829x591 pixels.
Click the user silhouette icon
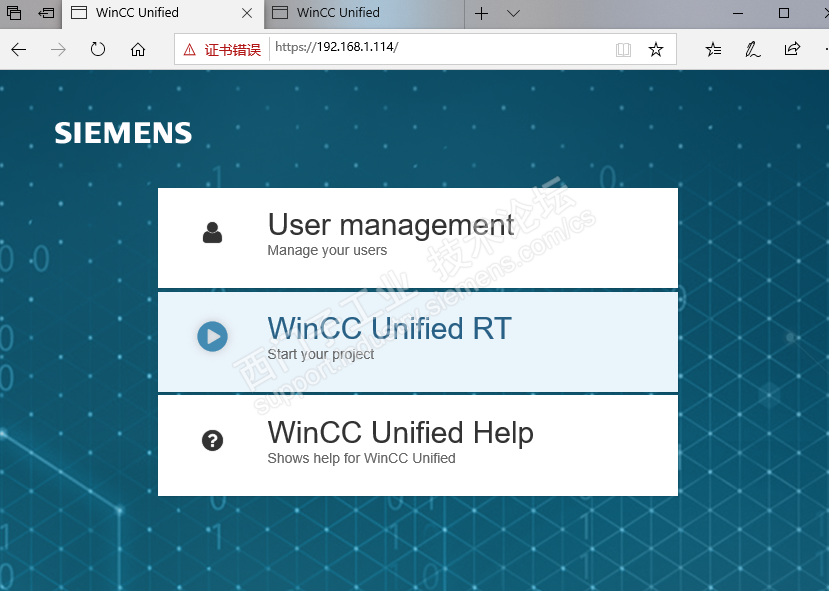pos(213,233)
